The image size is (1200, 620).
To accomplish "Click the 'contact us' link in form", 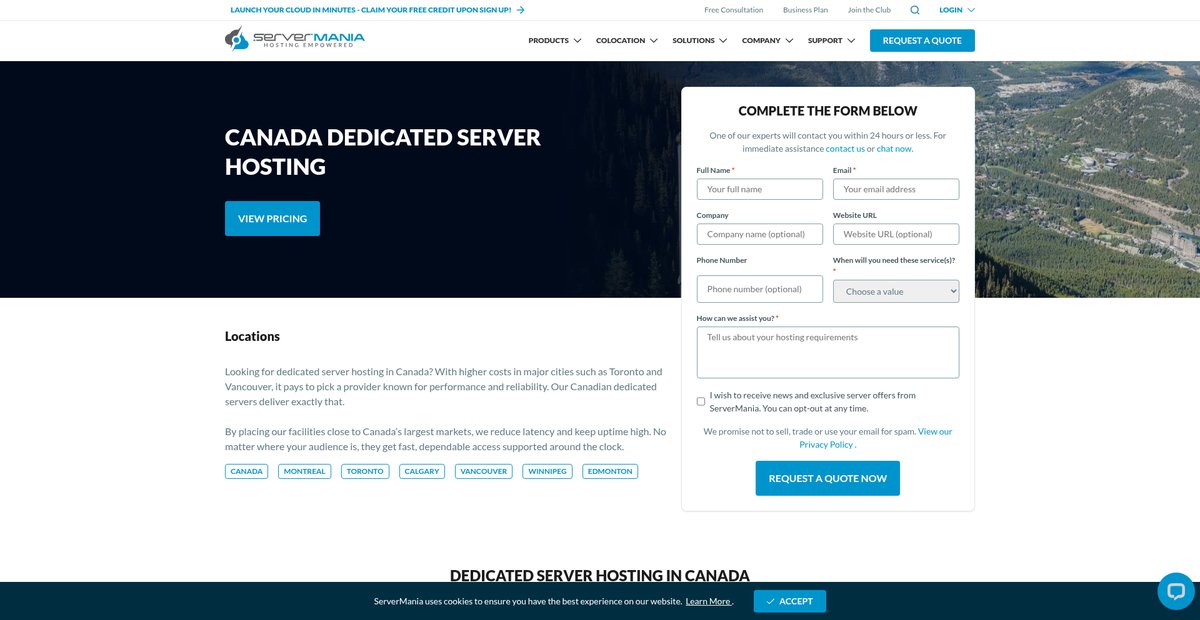I will coord(845,148).
